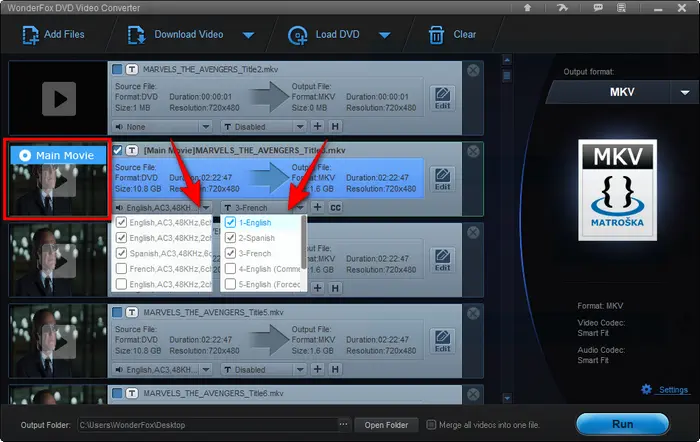Expand the Load DVD dropdown arrow
Screen dimensions: 700x442
[383, 35]
